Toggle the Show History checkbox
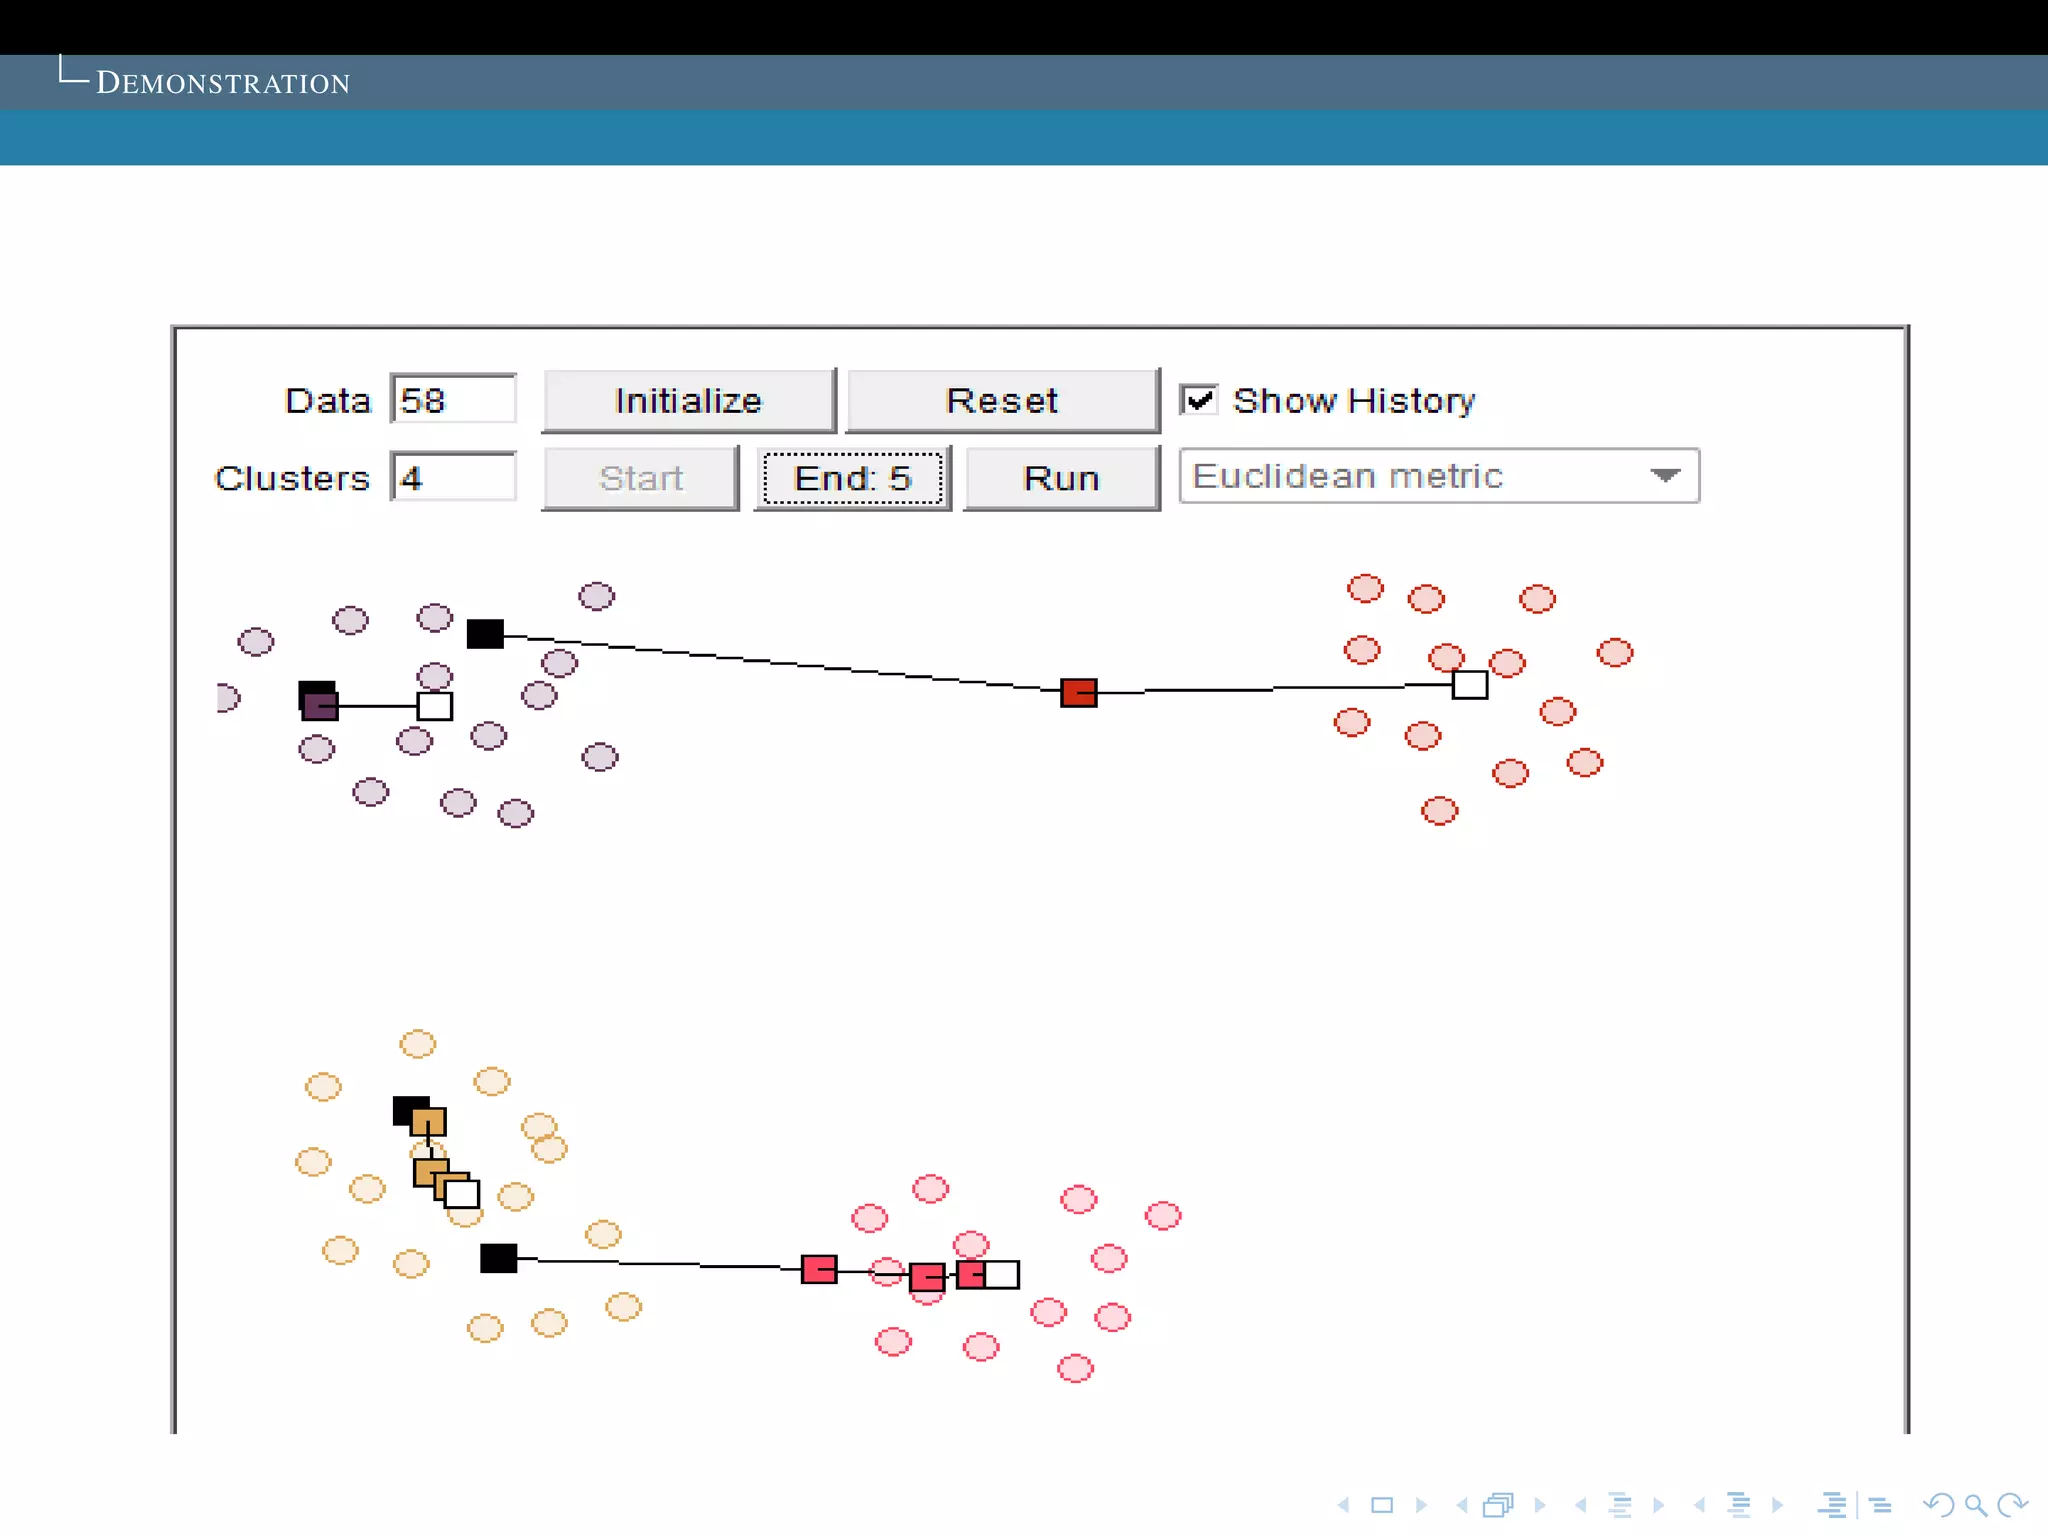Image resolution: width=2048 pixels, height=1536 pixels. click(x=1198, y=400)
